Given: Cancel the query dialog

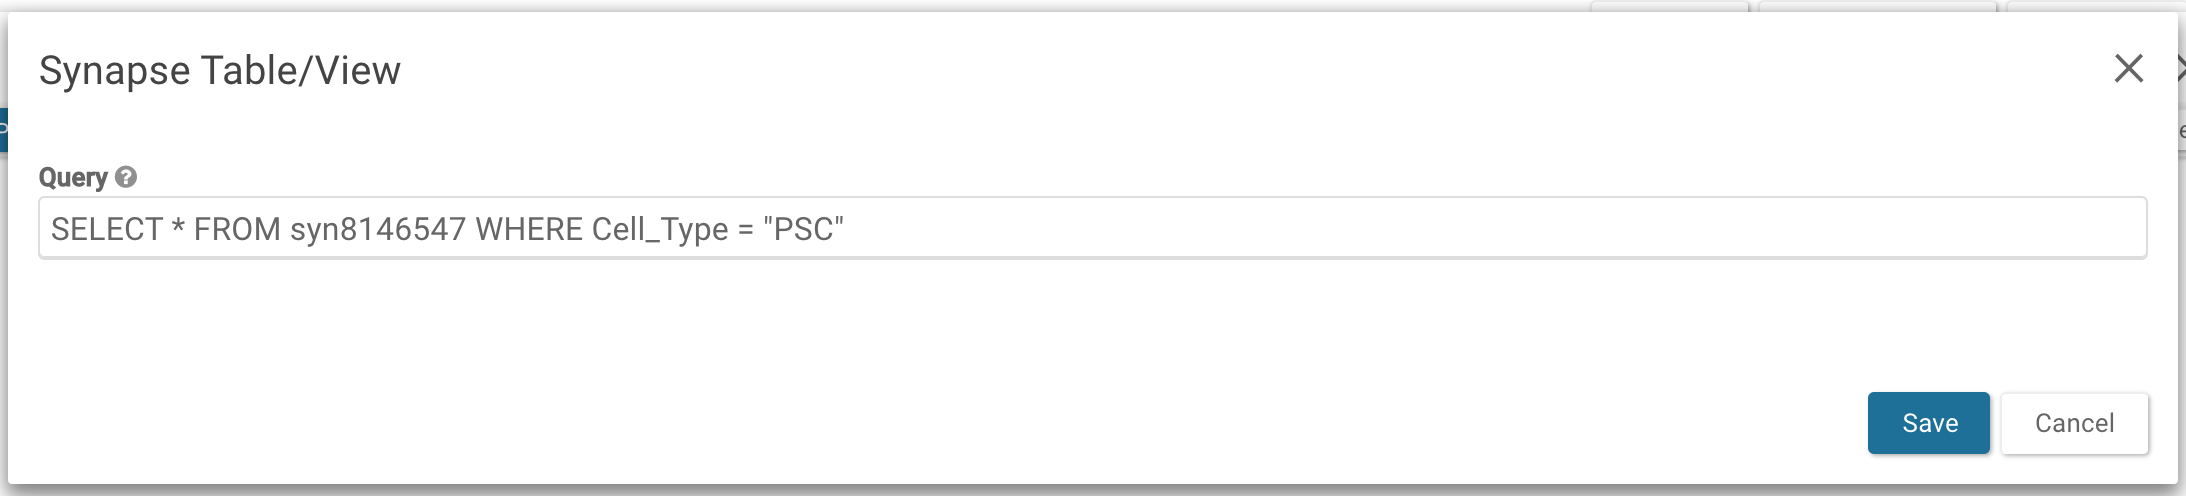Looking at the screenshot, I should click(2074, 423).
